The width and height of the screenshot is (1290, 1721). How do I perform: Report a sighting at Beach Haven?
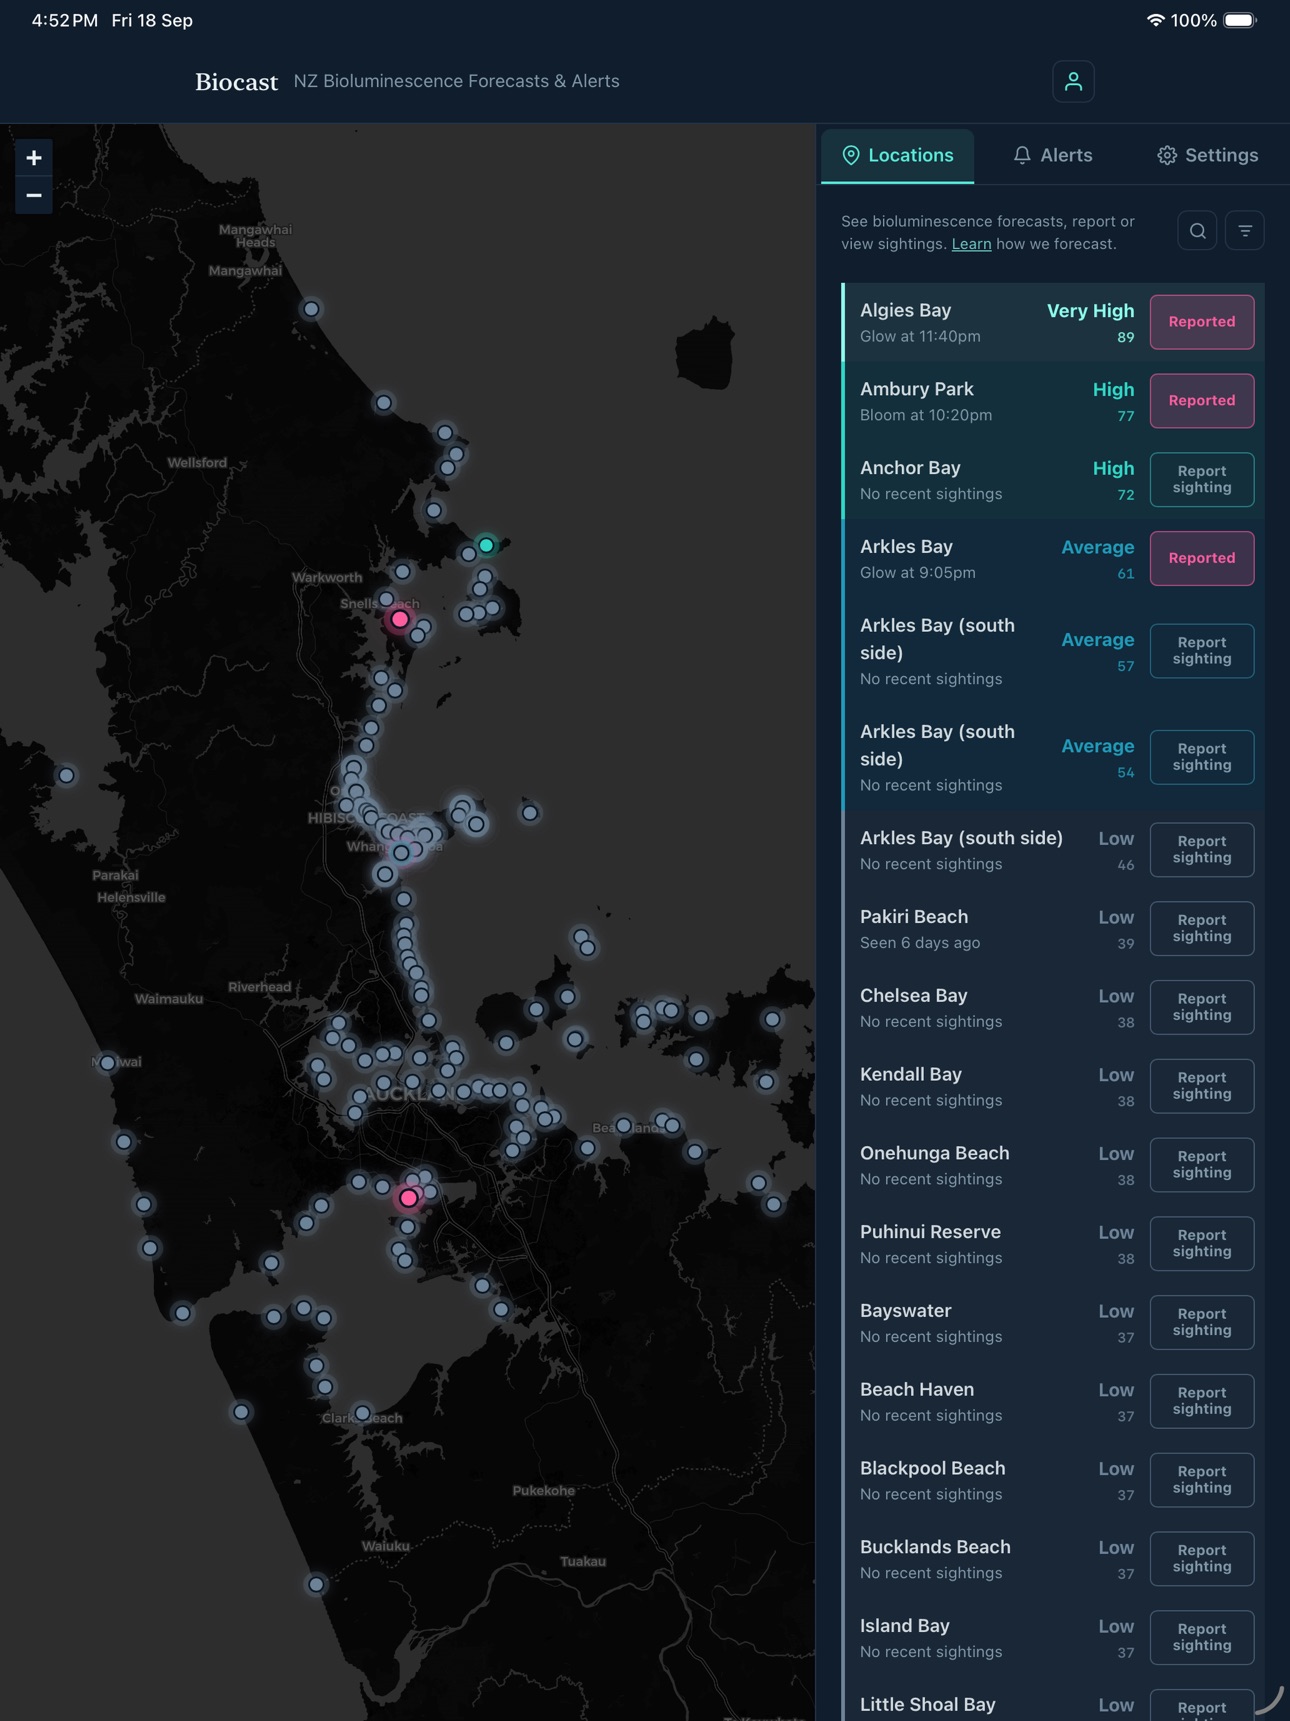[x=1202, y=1401]
